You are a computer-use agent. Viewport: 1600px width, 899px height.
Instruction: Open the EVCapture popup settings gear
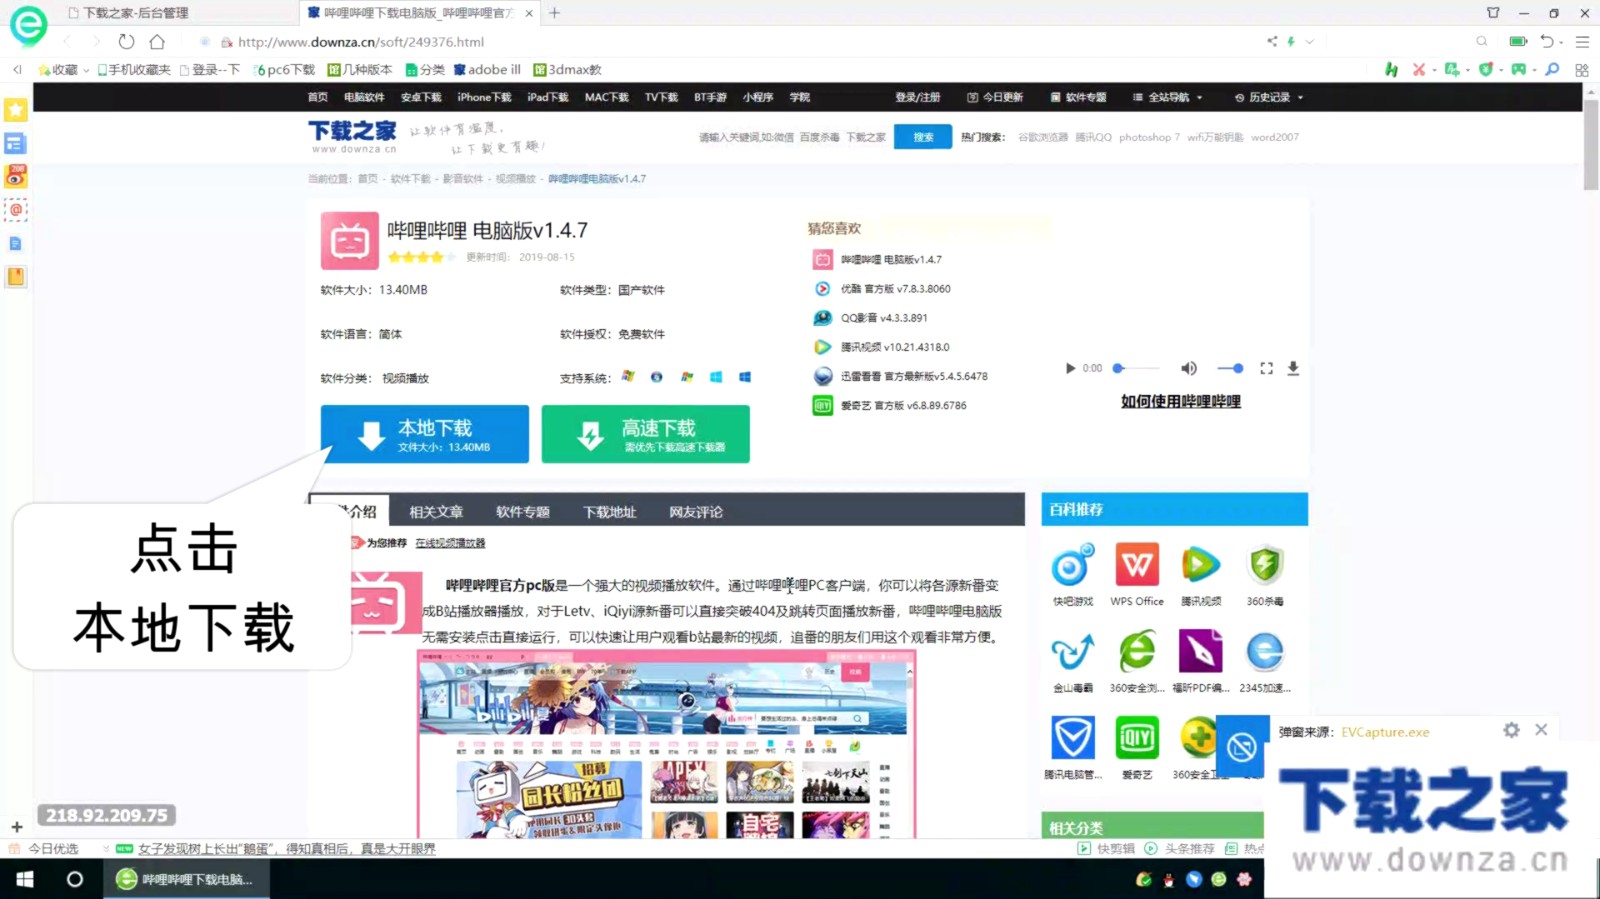coord(1511,730)
